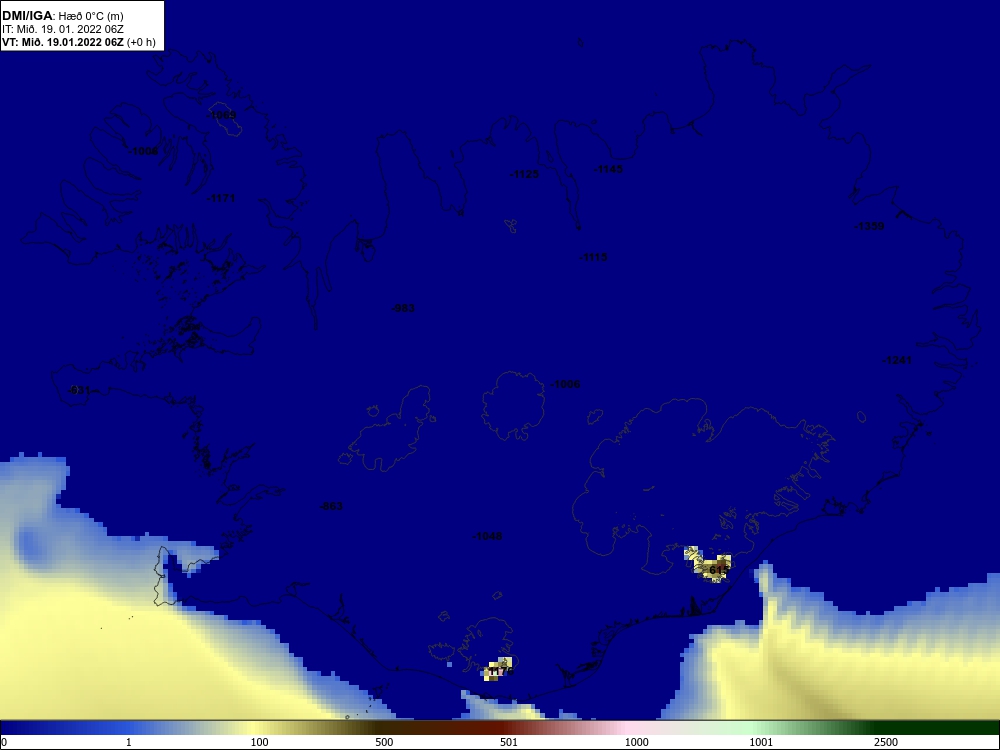
Task: Click the VT: Mið. 19.01.2022 06Z (+0 h) line
Action: 78,42
